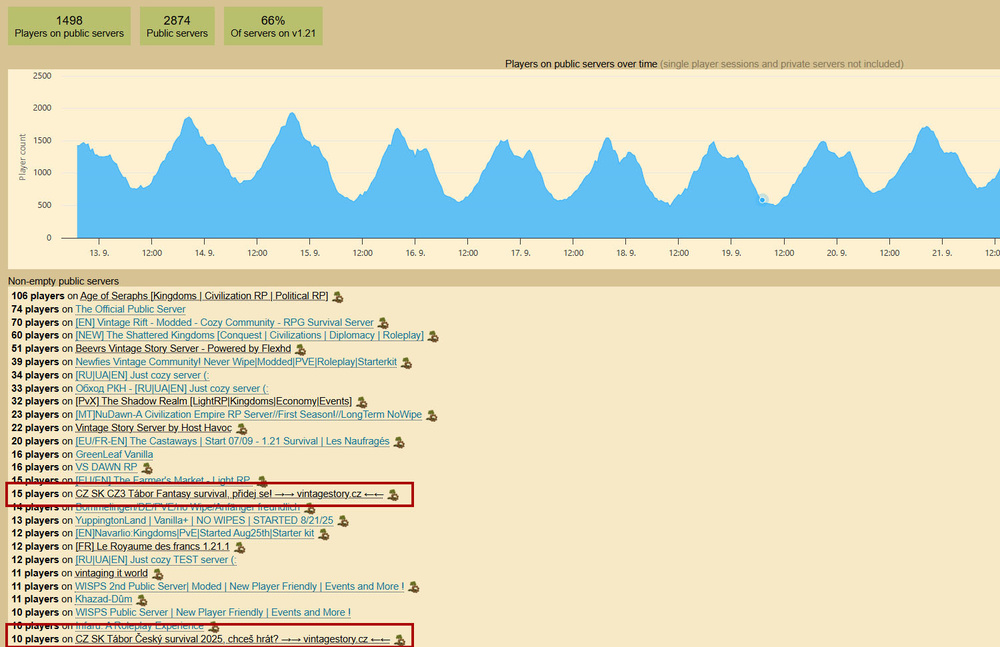Click the highlighted data point on the player chart

pyautogui.click(x=762, y=199)
